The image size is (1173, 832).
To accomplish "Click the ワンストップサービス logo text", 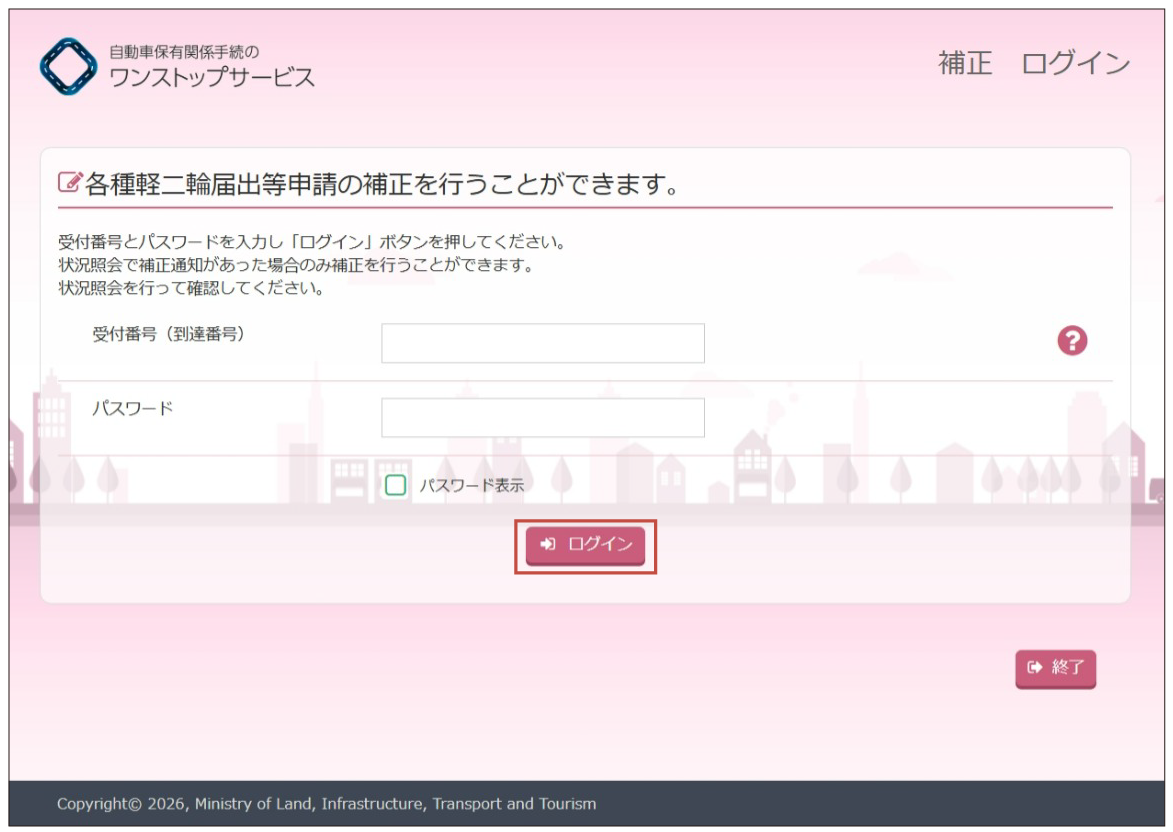I will (x=211, y=77).
